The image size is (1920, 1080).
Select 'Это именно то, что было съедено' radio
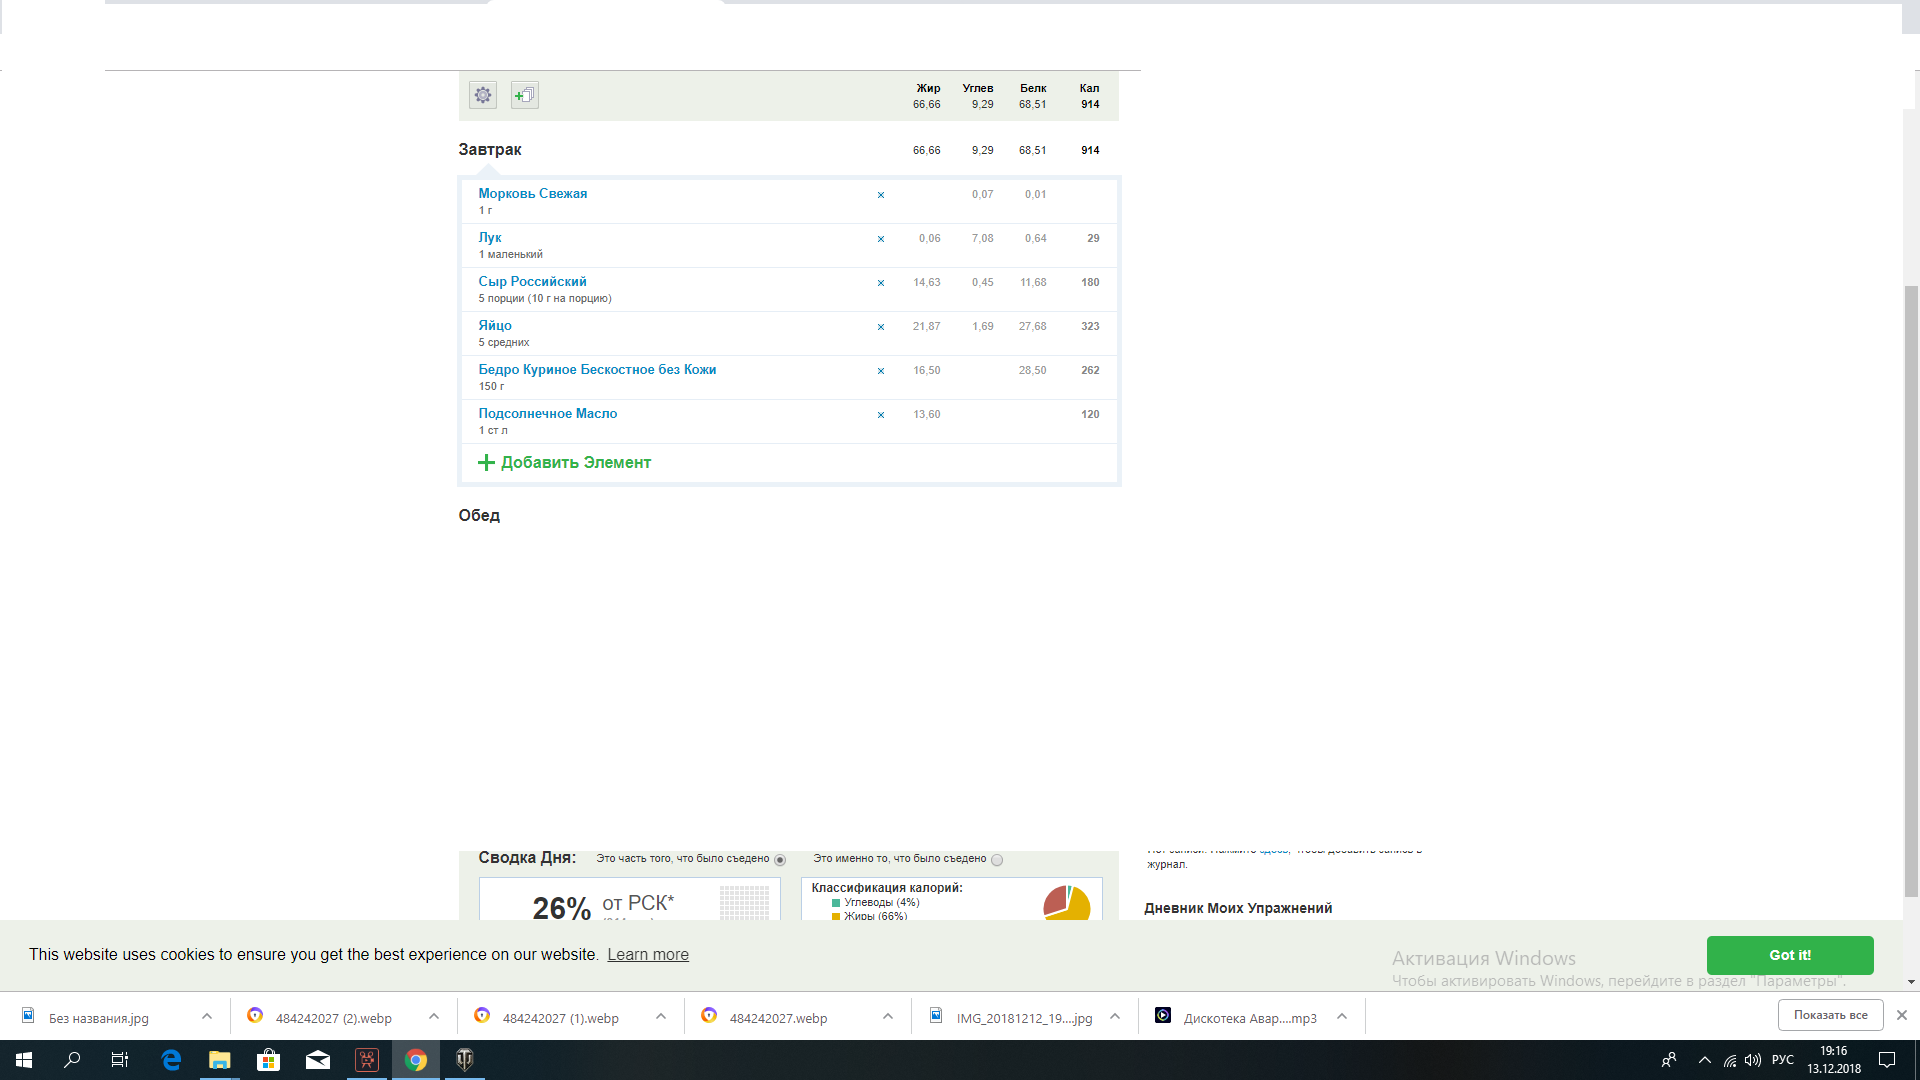(997, 860)
